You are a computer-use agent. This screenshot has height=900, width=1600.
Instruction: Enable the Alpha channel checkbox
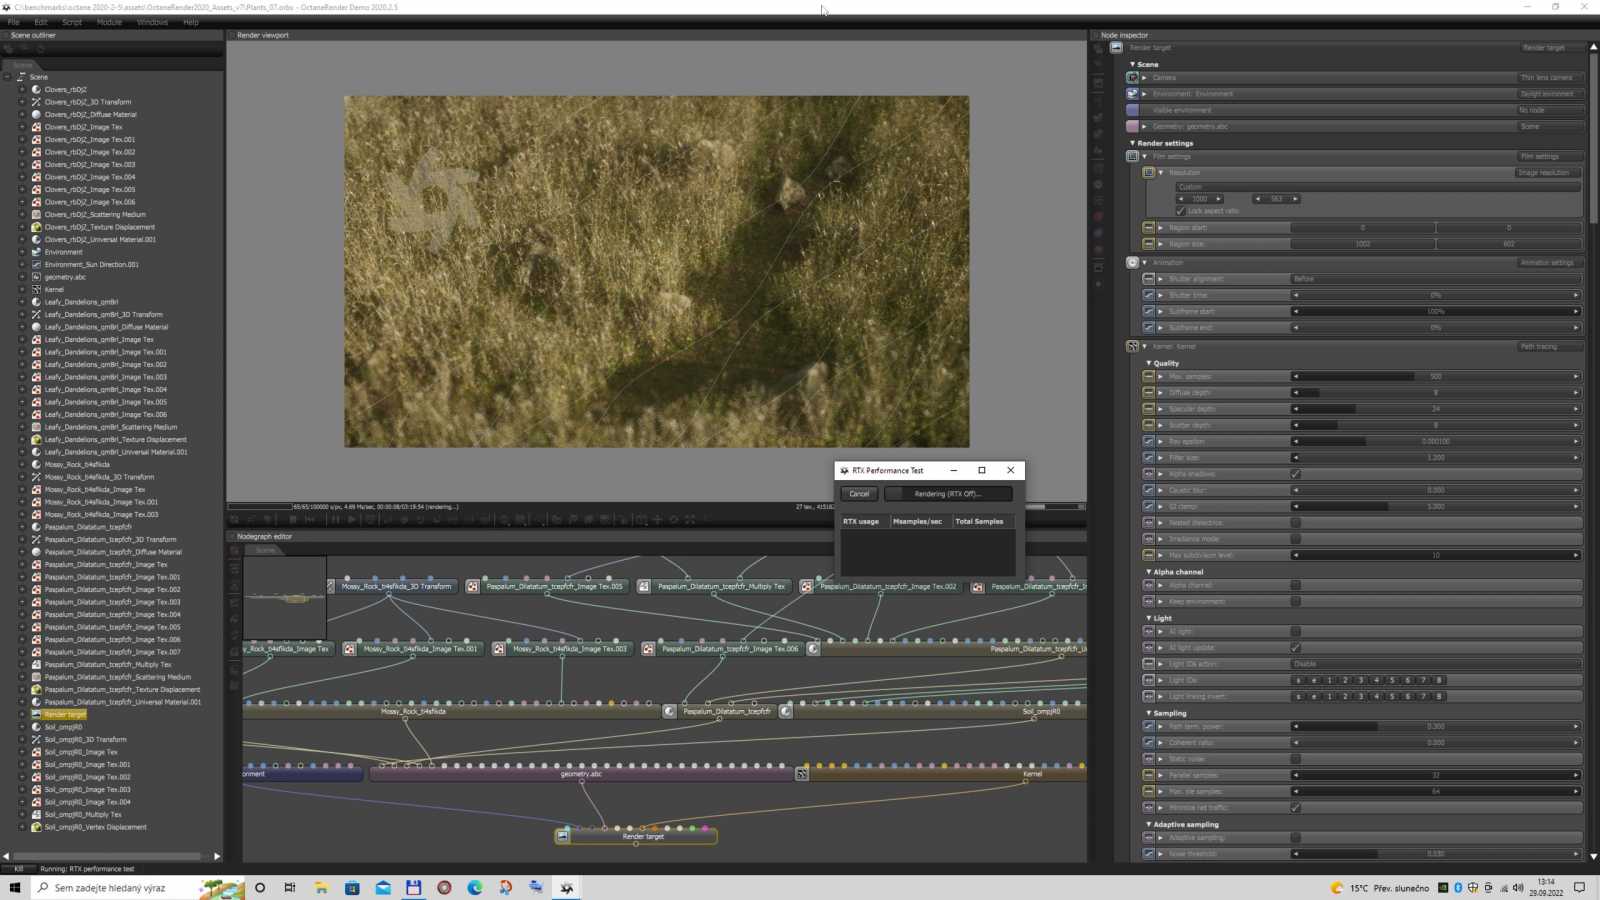pos(1295,585)
